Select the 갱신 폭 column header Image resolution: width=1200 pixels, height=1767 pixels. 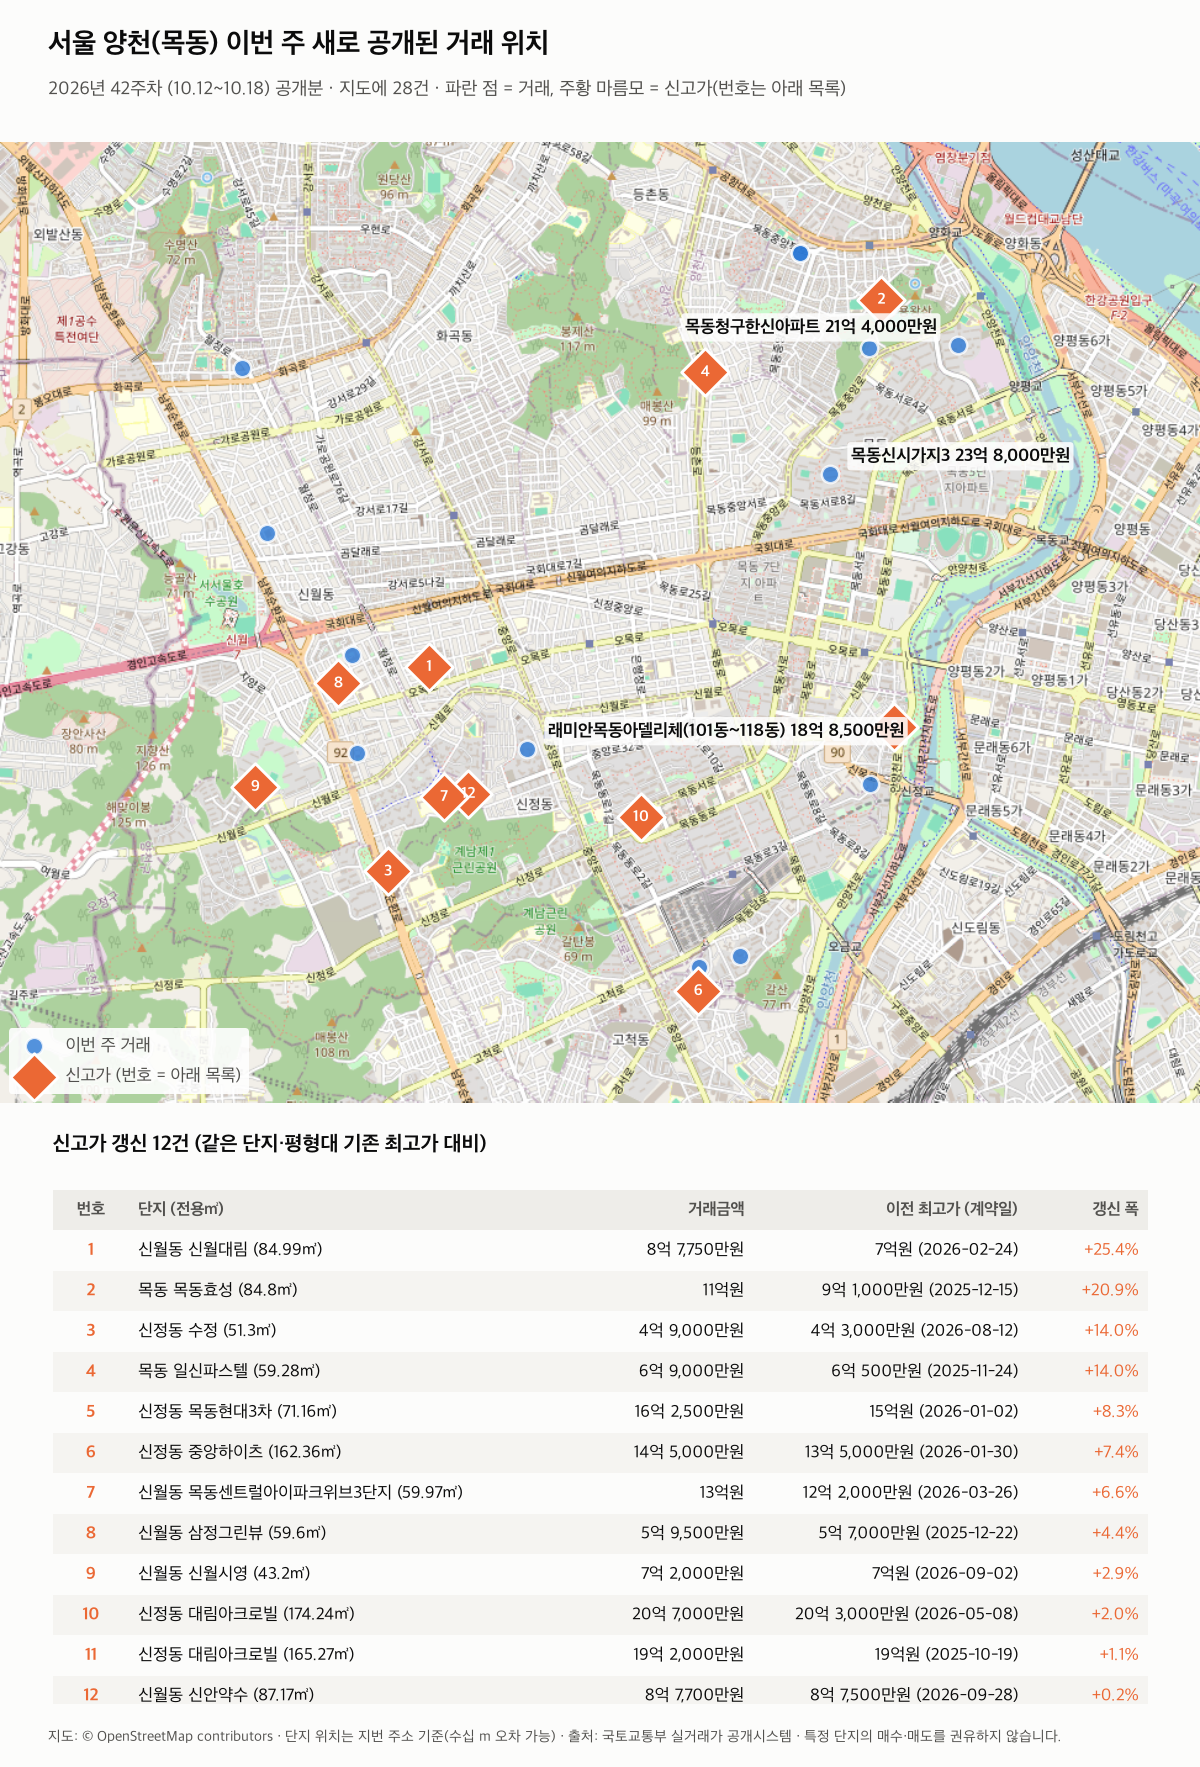tap(1115, 1209)
